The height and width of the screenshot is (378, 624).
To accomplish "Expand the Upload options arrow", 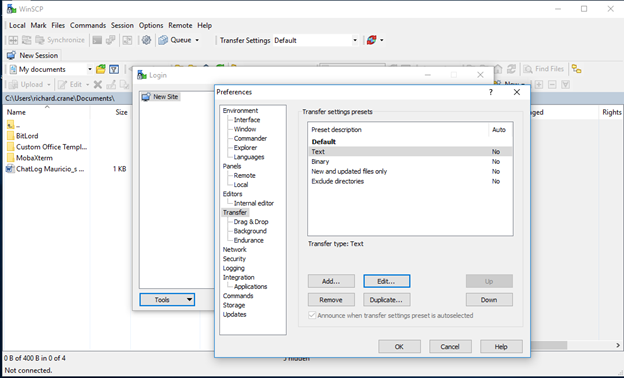I will [x=49, y=84].
